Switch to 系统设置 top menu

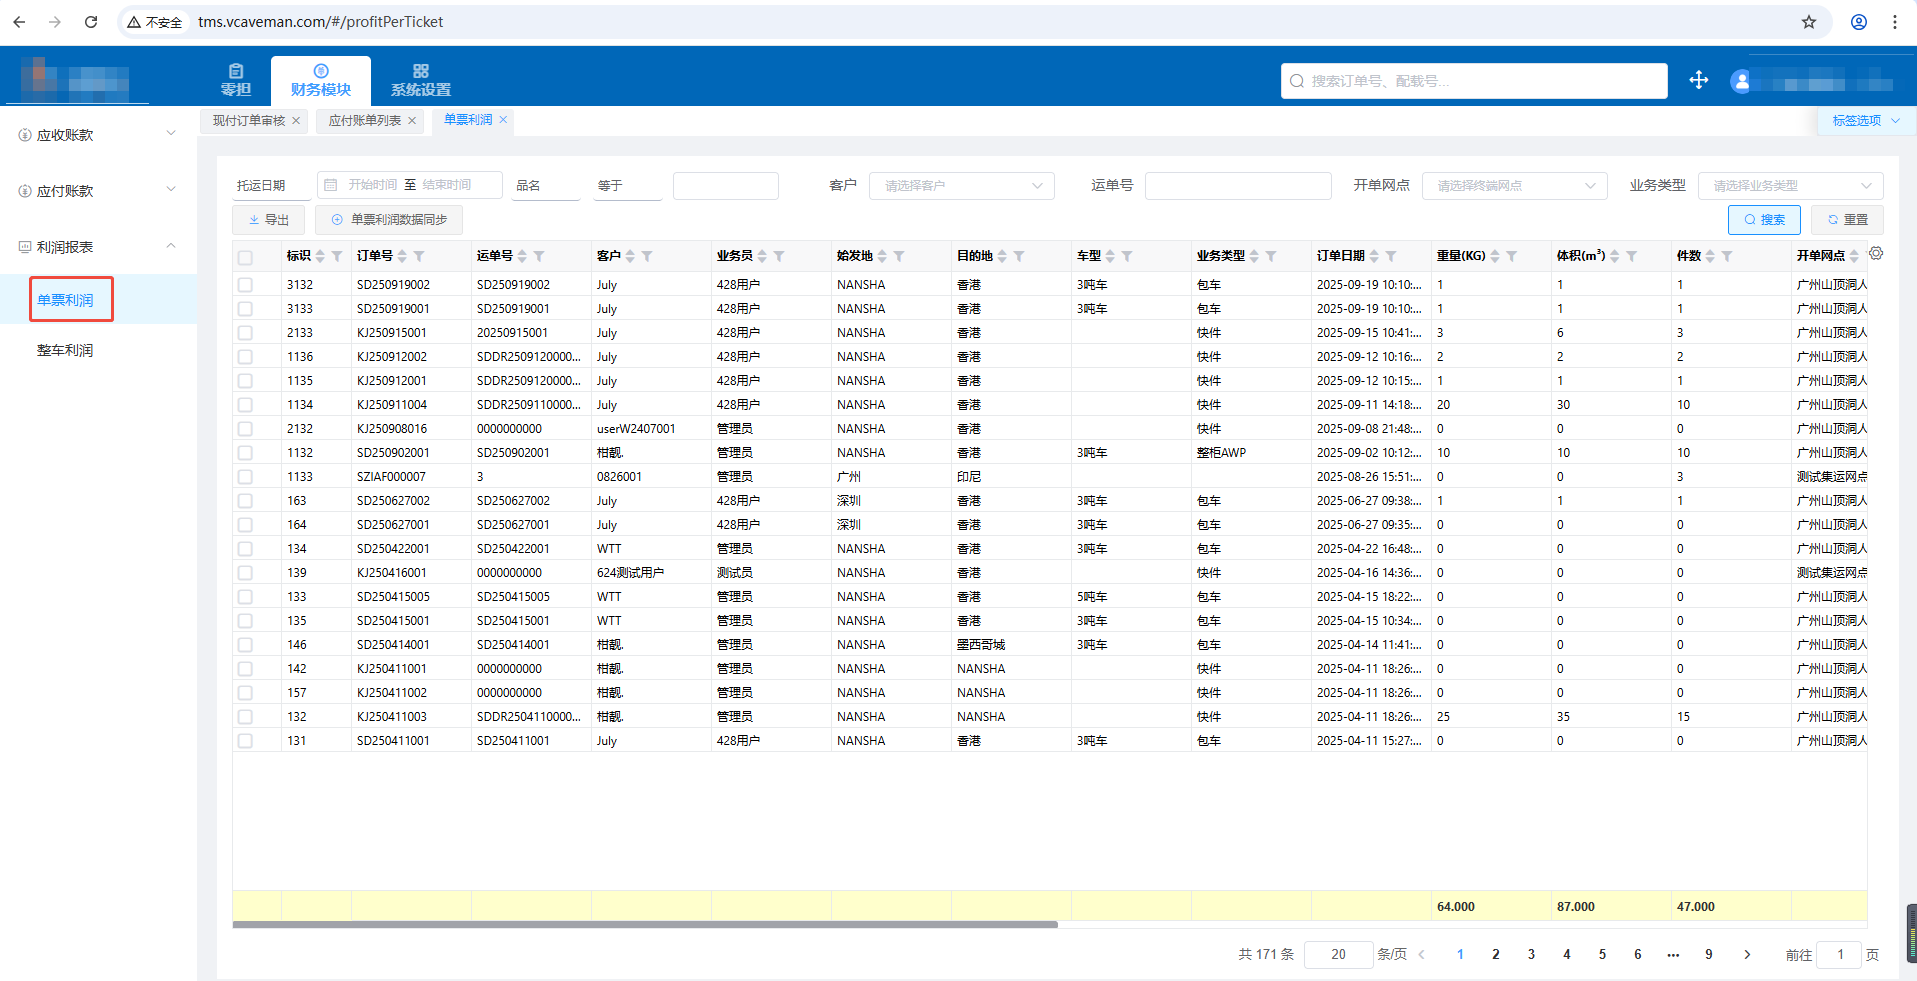[420, 80]
